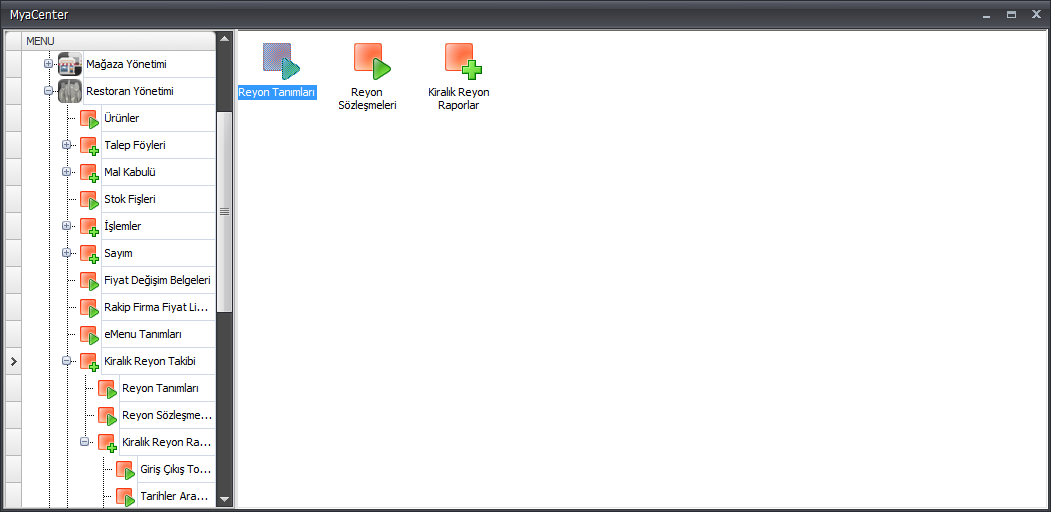Viewport: 1051px width, 512px height.
Task: Expand the Talep Föyleri node
Action: pyautogui.click(x=66, y=145)
